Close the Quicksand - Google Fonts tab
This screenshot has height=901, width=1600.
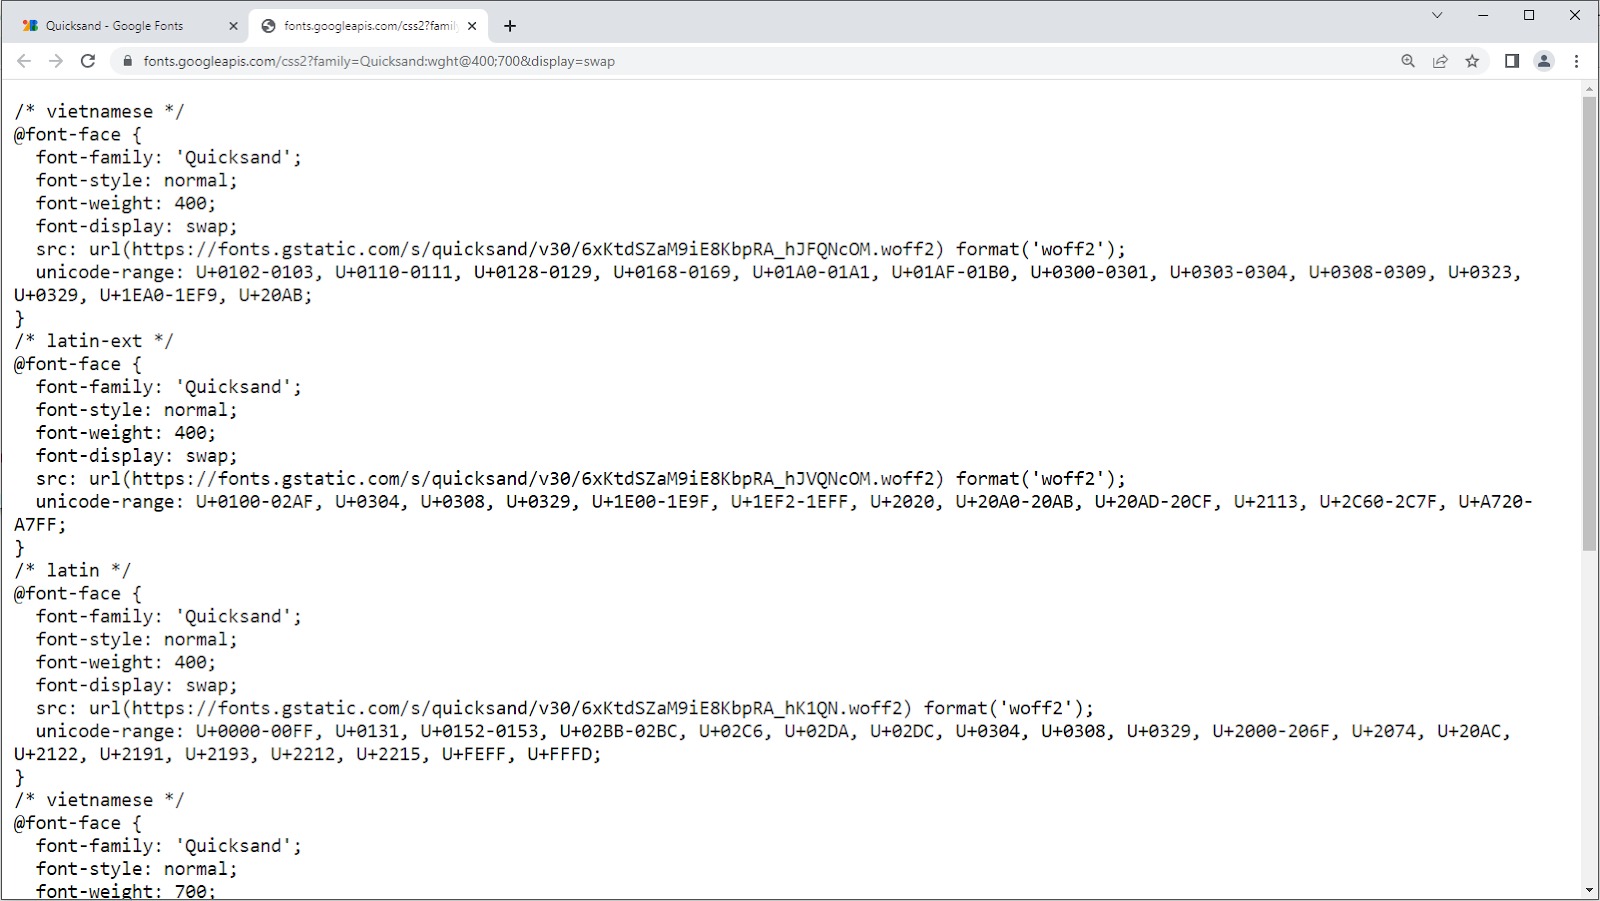click(233, 26)
